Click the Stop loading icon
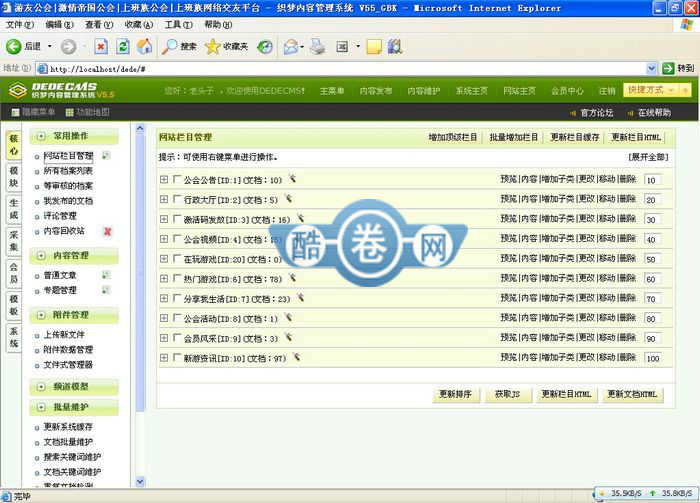This screenshot has width=700, height=503. (101, 46)
